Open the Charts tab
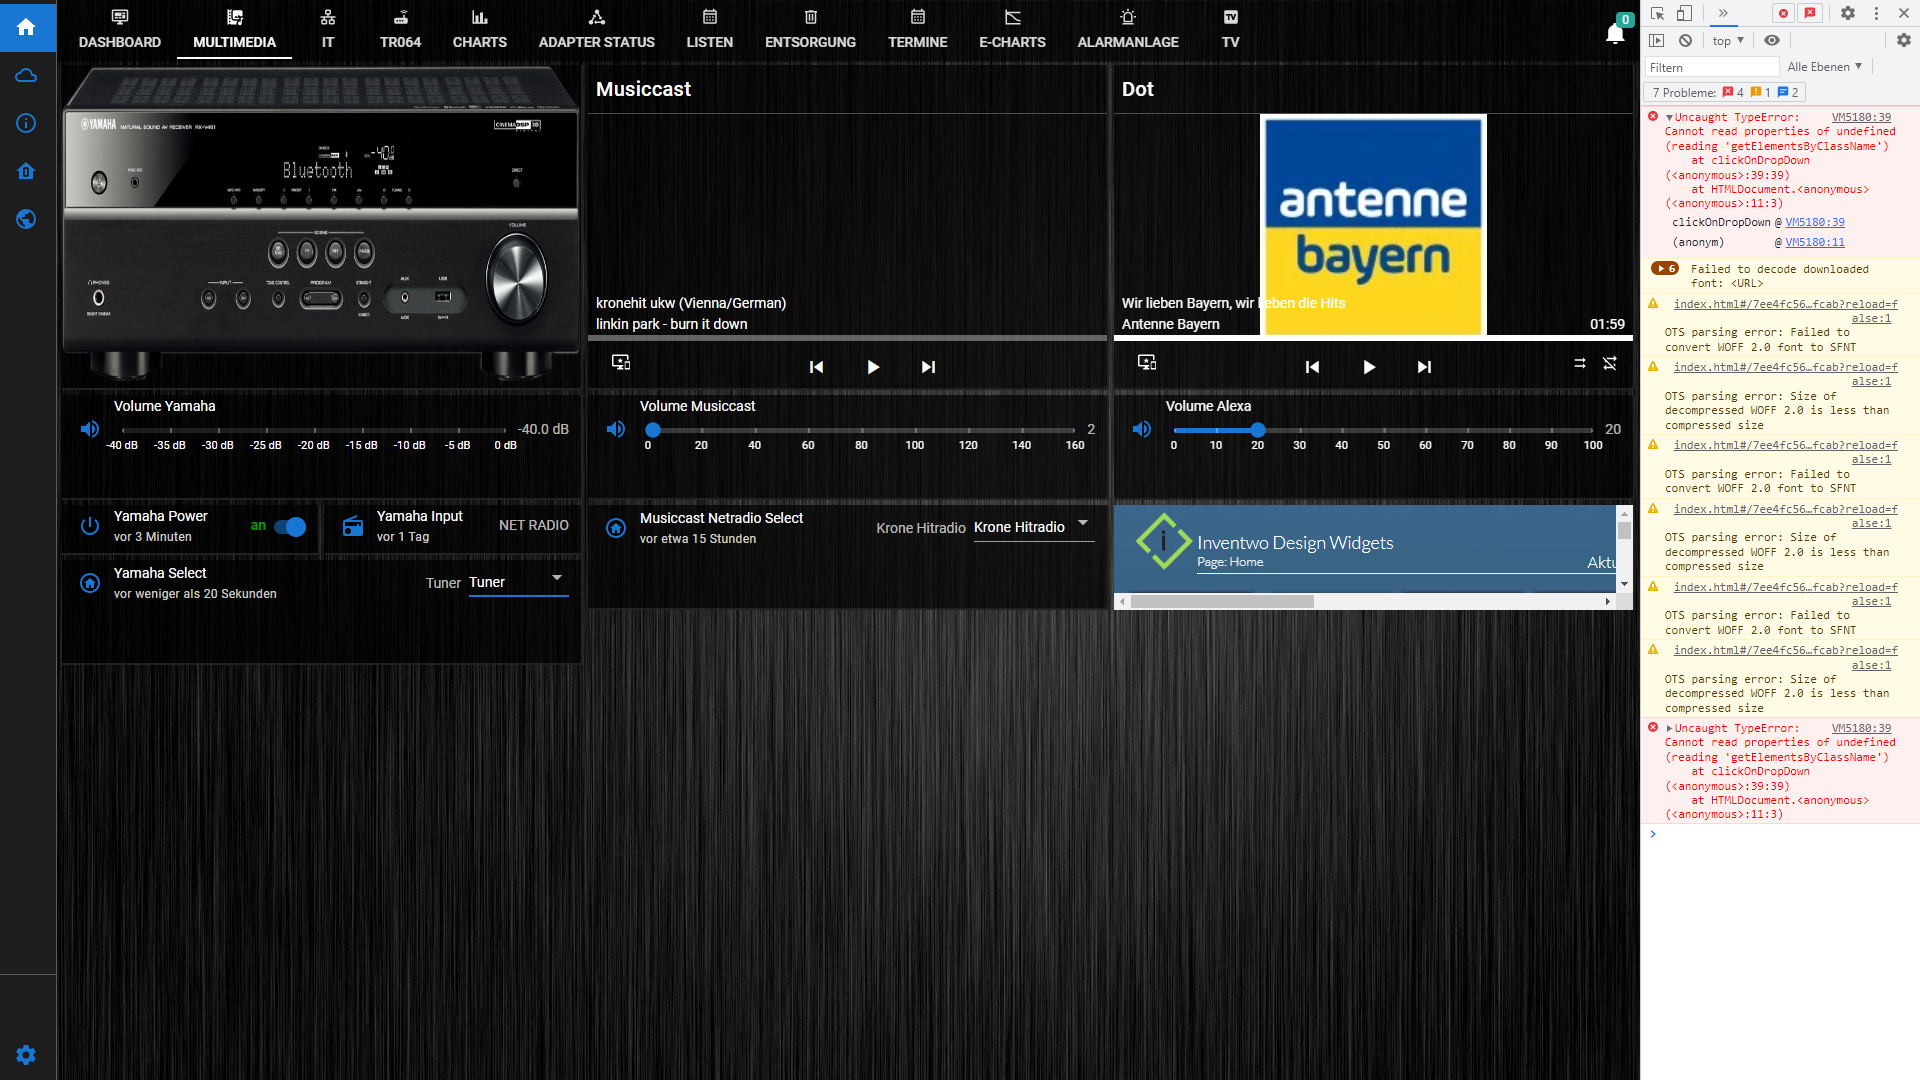This screenshot has height=1080, width=1920. (x=480, y=30)
